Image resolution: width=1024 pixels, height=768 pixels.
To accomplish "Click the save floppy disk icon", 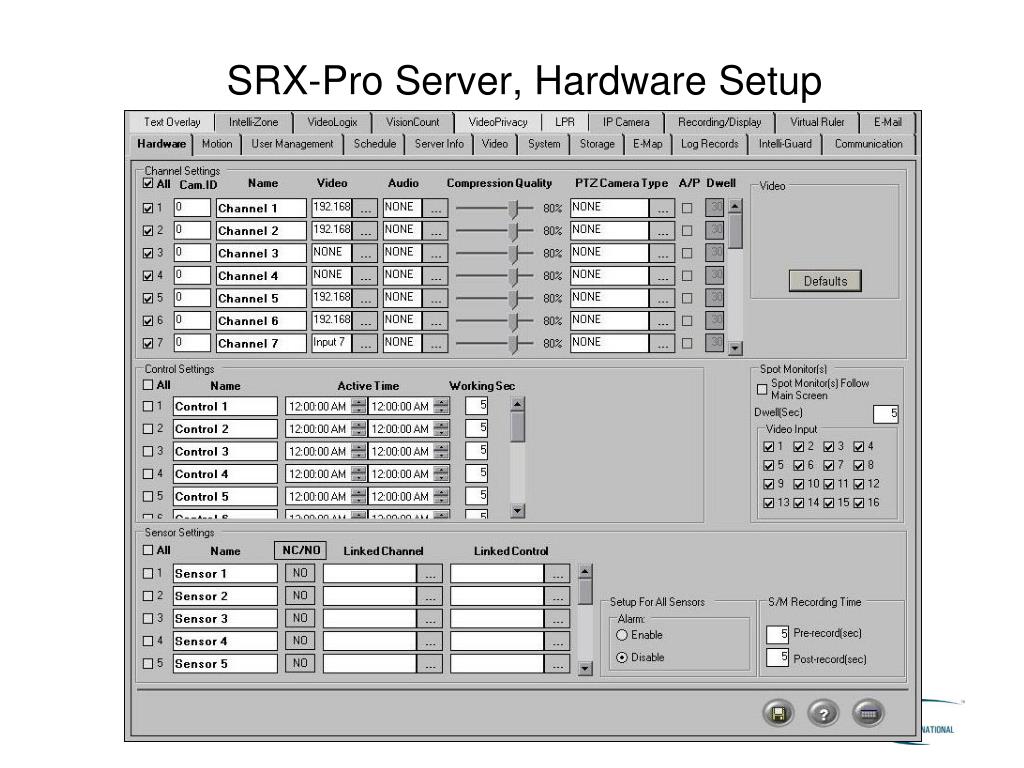I will [x=778, y=714].
